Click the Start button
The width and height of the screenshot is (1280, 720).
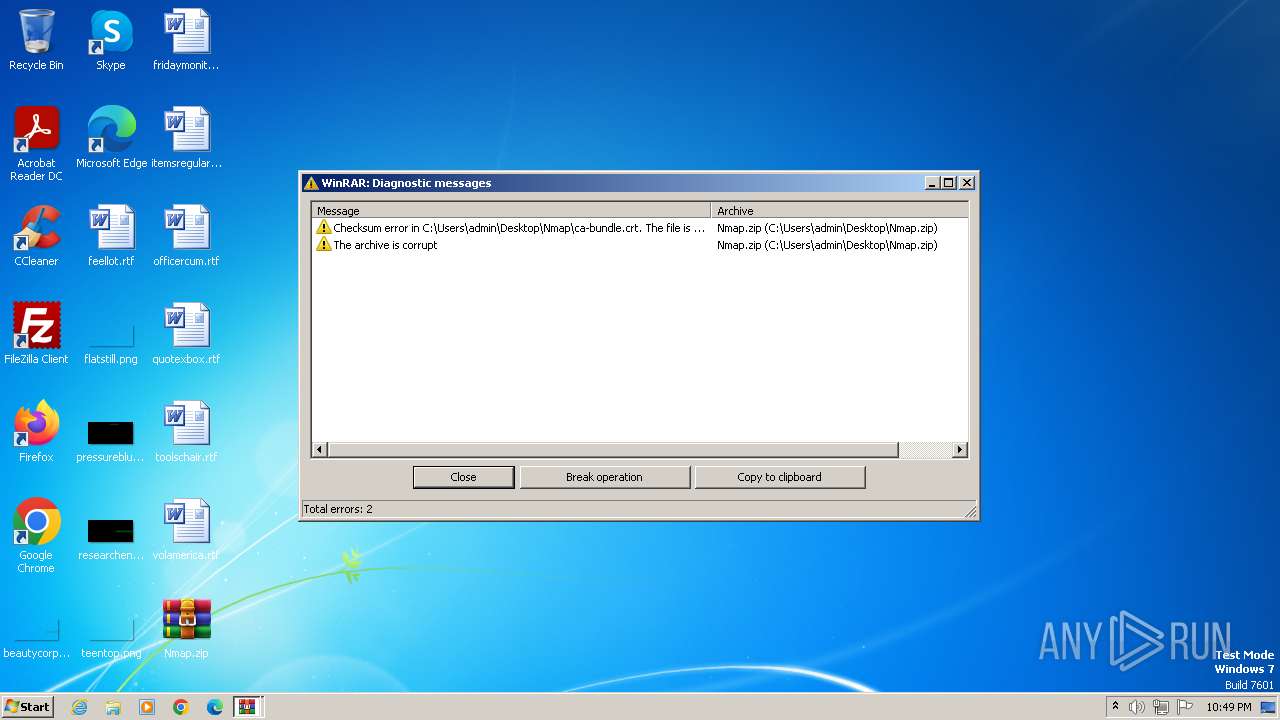28,707
